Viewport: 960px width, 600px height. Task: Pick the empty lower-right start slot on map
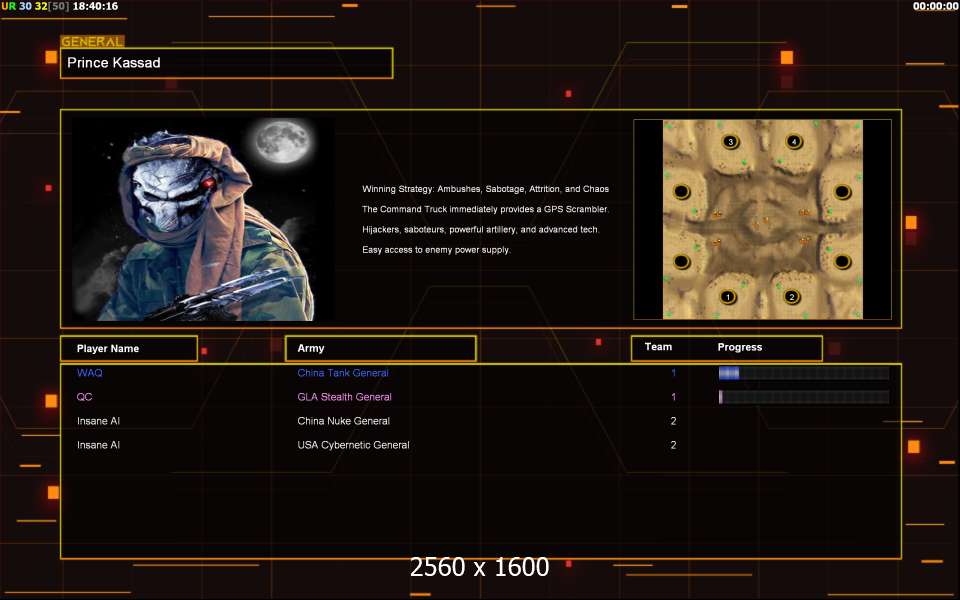(842, 262)
